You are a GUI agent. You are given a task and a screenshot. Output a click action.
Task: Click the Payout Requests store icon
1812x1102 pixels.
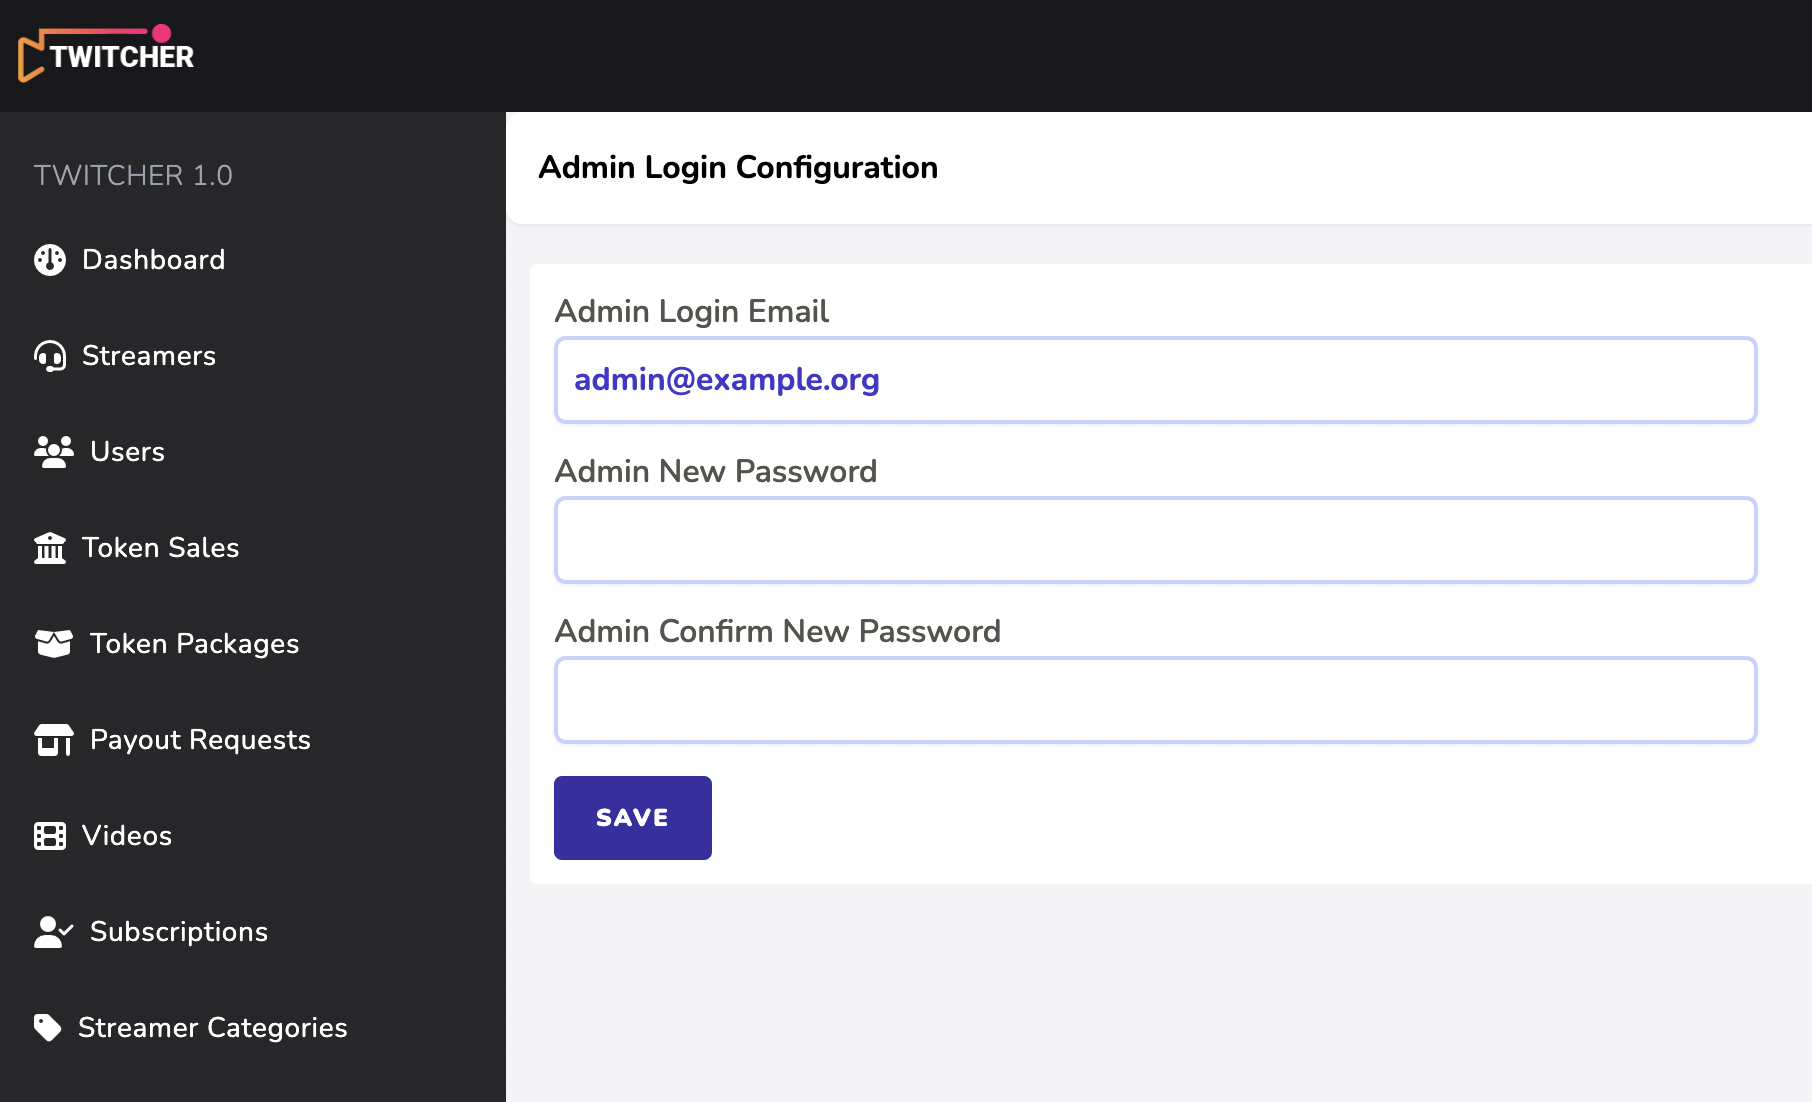tap(54, 740)
